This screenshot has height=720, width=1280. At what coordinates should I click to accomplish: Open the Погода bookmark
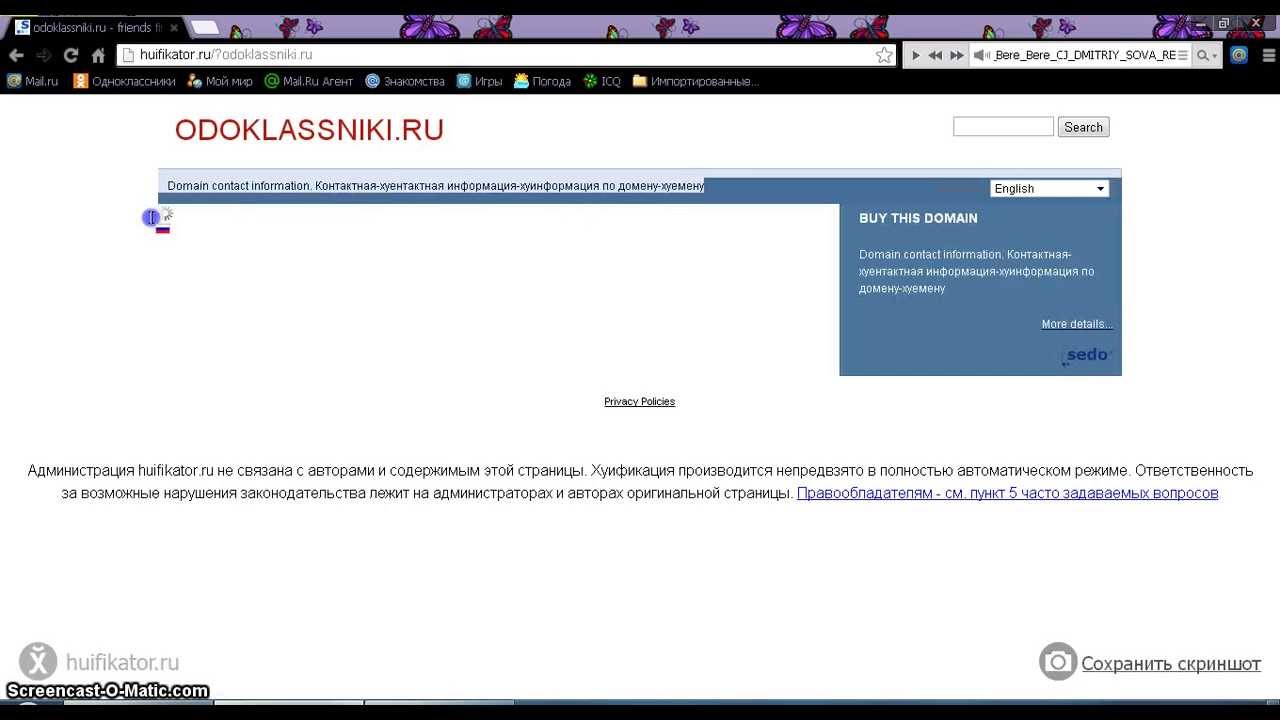542,81
